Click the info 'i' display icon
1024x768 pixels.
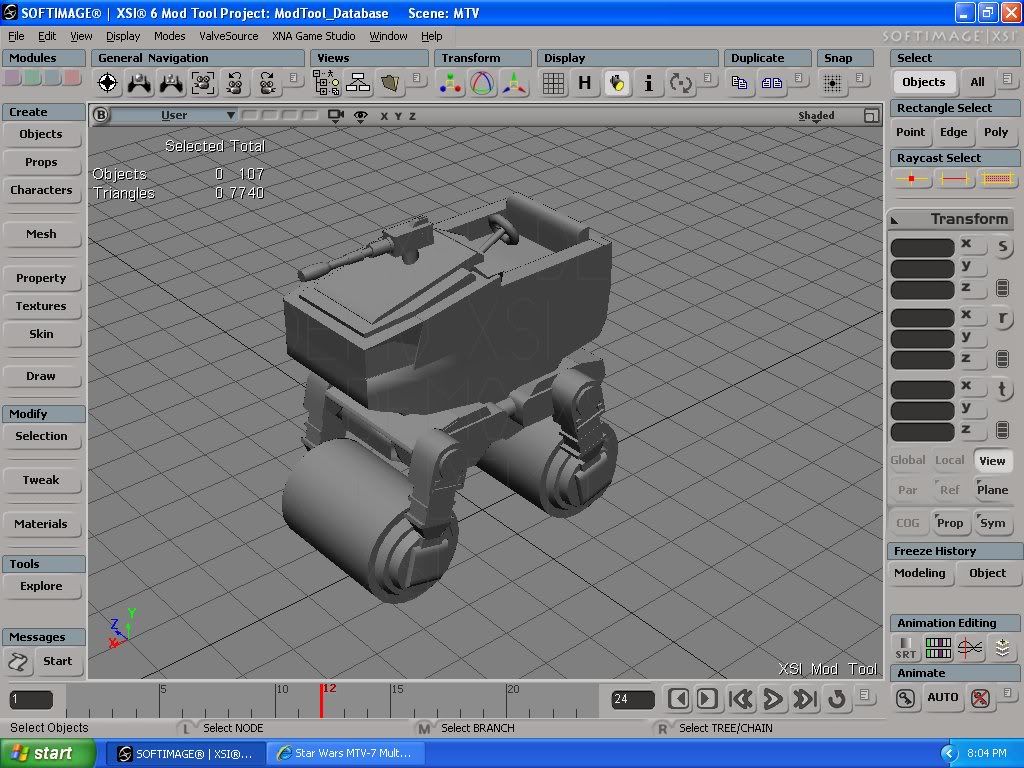pos(648,83)
